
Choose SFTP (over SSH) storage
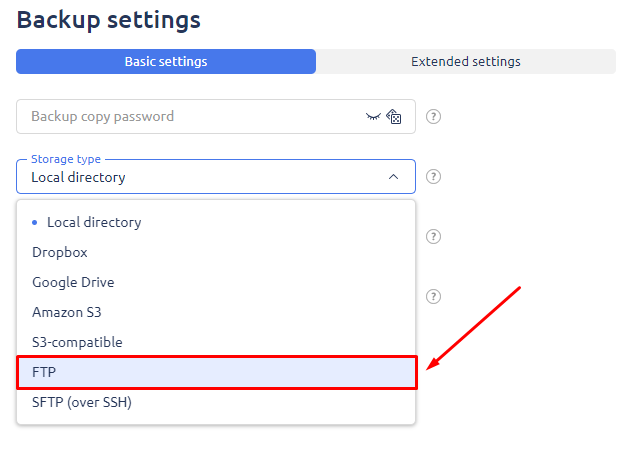coord(82,402)
